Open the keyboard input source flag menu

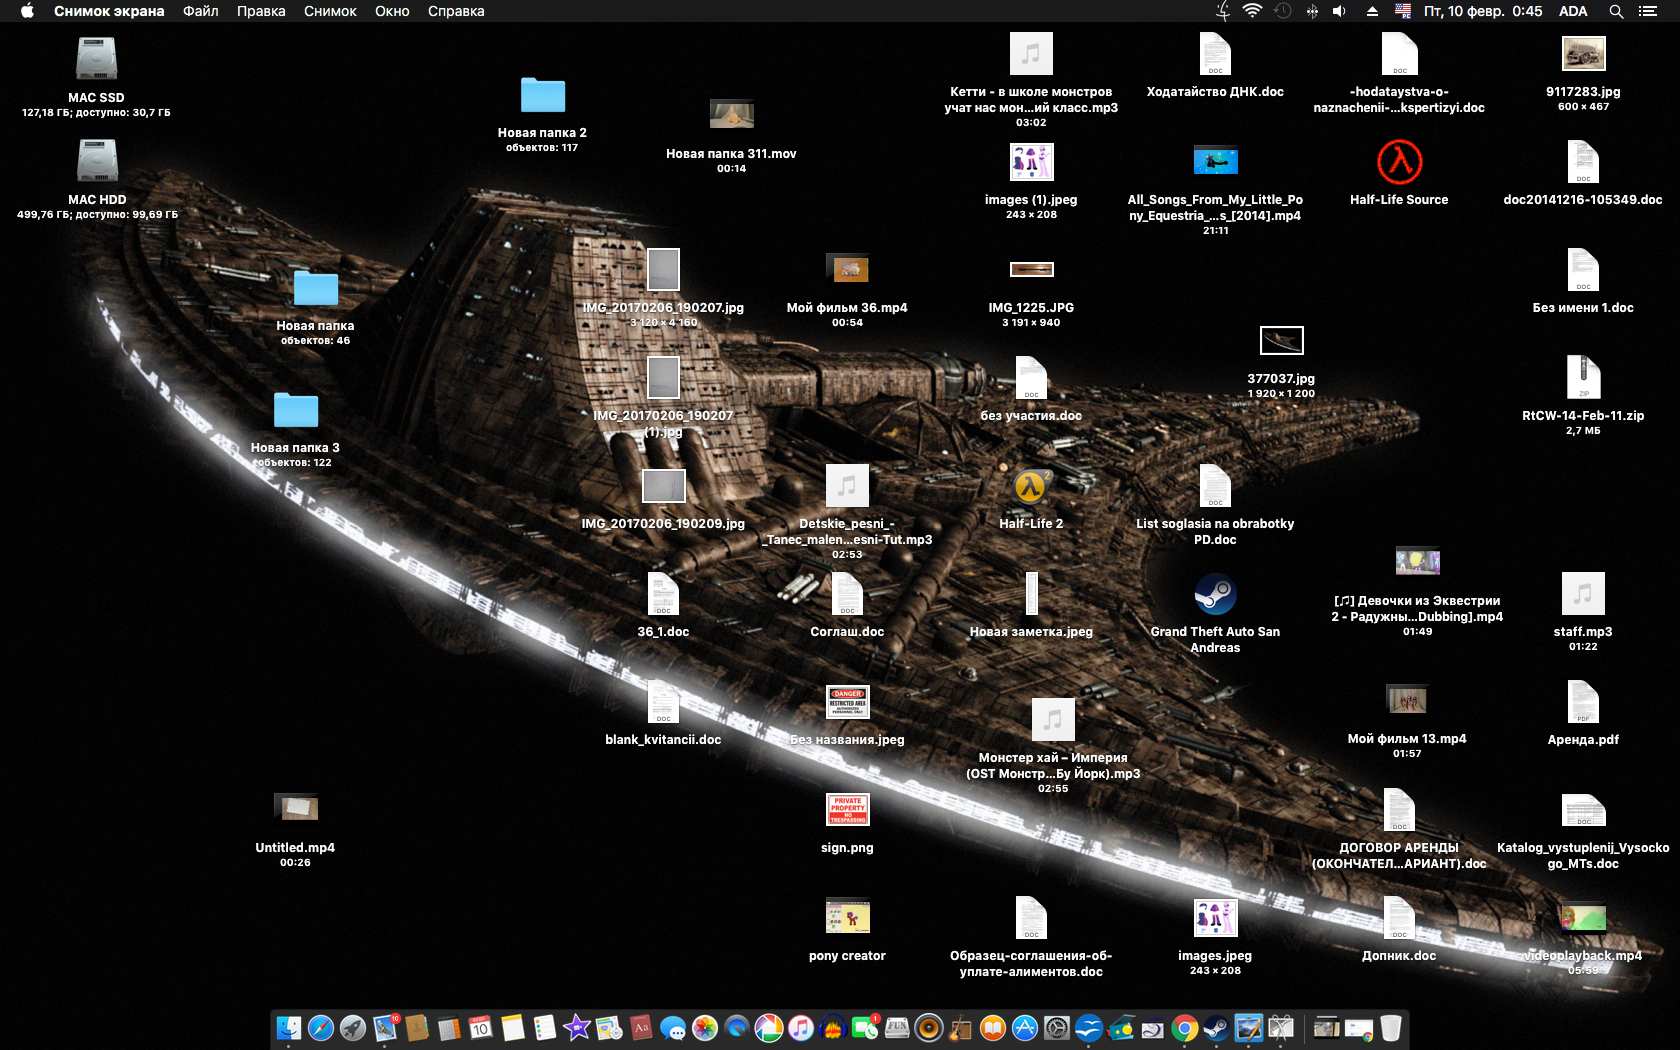tap(1403, 11)
